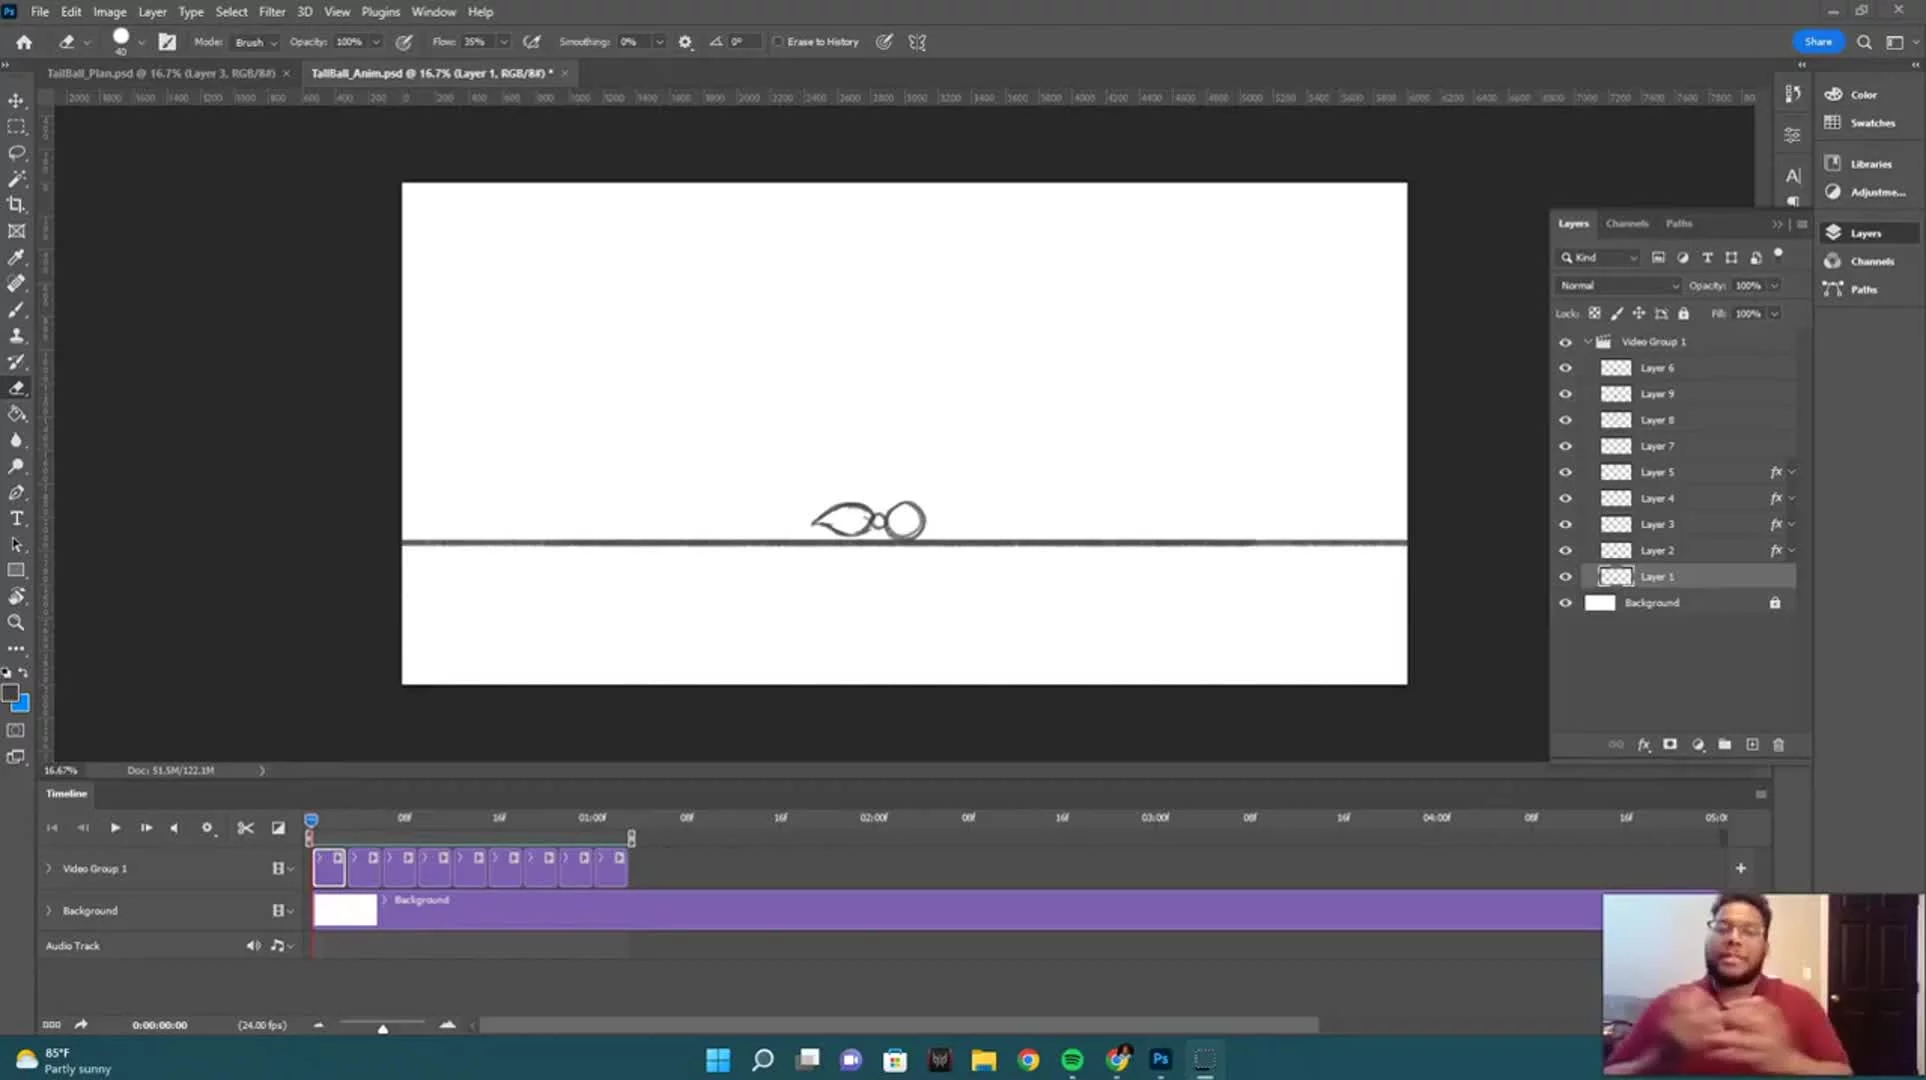Select the Horizontal Type tool
Screen dimensions: 1926x1080
pos(17,518)
